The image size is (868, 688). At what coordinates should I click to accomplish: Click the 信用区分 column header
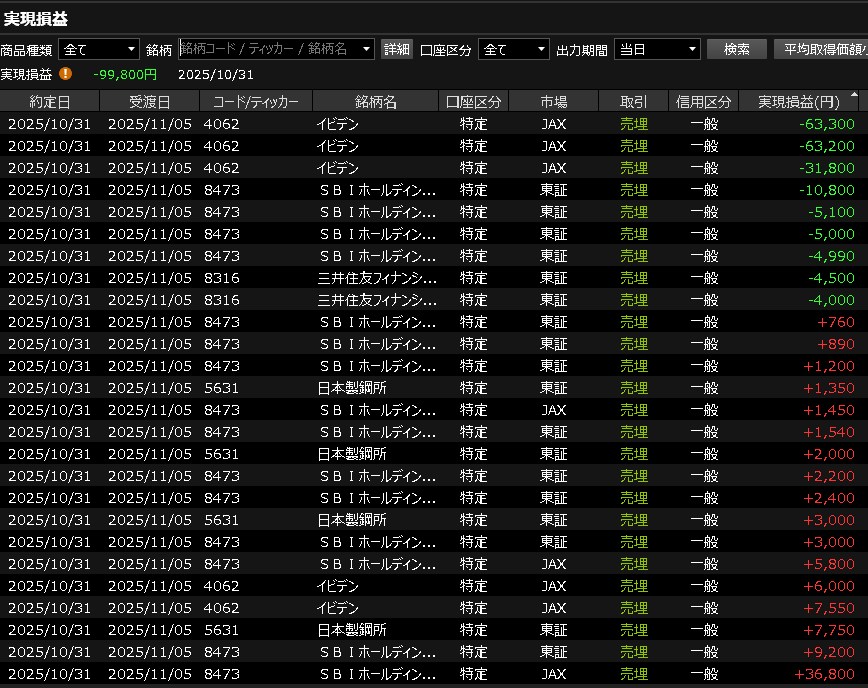pyautogui.click(x=703, y=102)
